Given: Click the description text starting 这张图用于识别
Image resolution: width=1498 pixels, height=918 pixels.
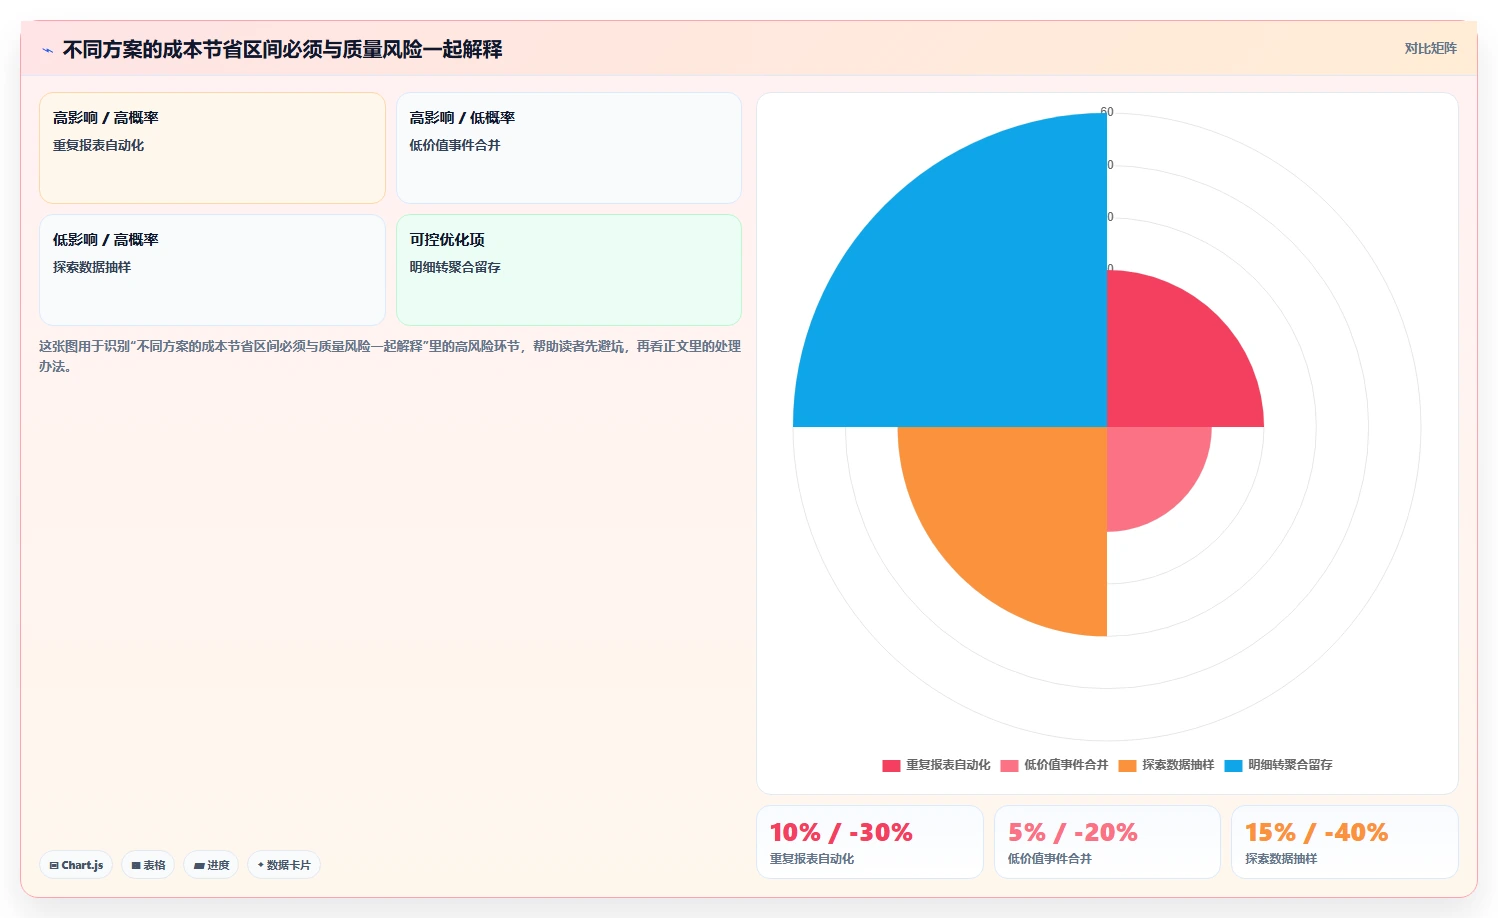Looking at the screenshot, I should pyautogui.click(x=390, y=356).
